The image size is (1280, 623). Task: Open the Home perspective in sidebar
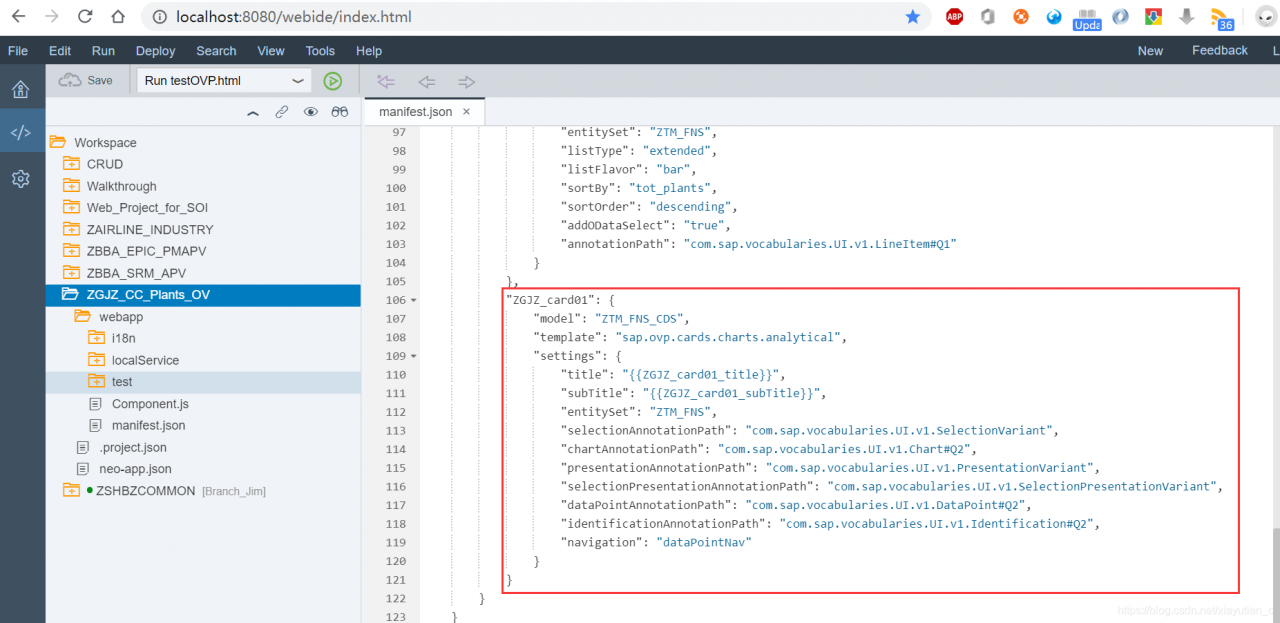(20, 89)
